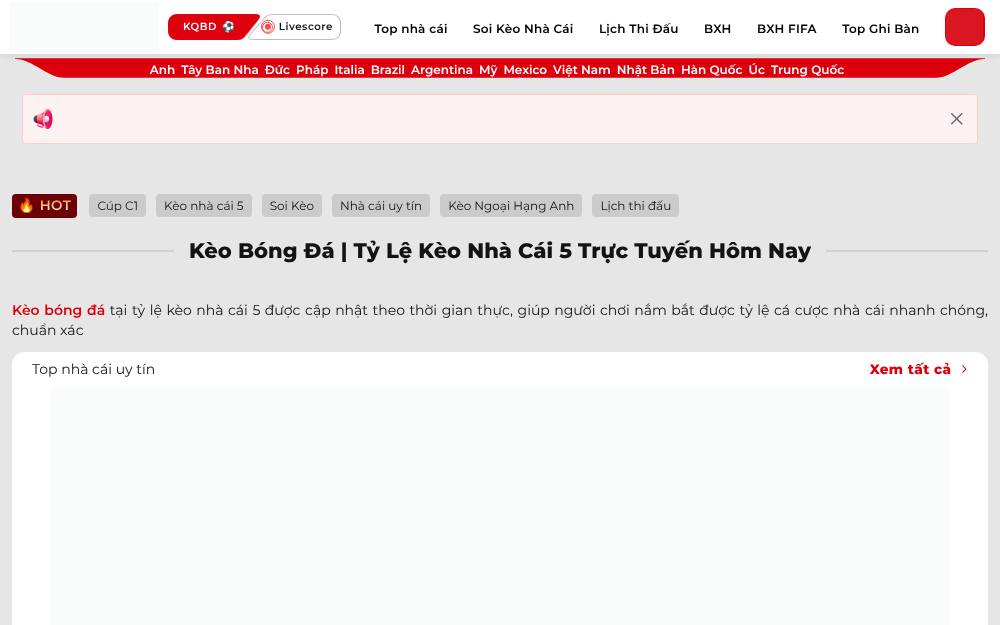Follow the red Kèo bóng đá link

pos(59,310)
